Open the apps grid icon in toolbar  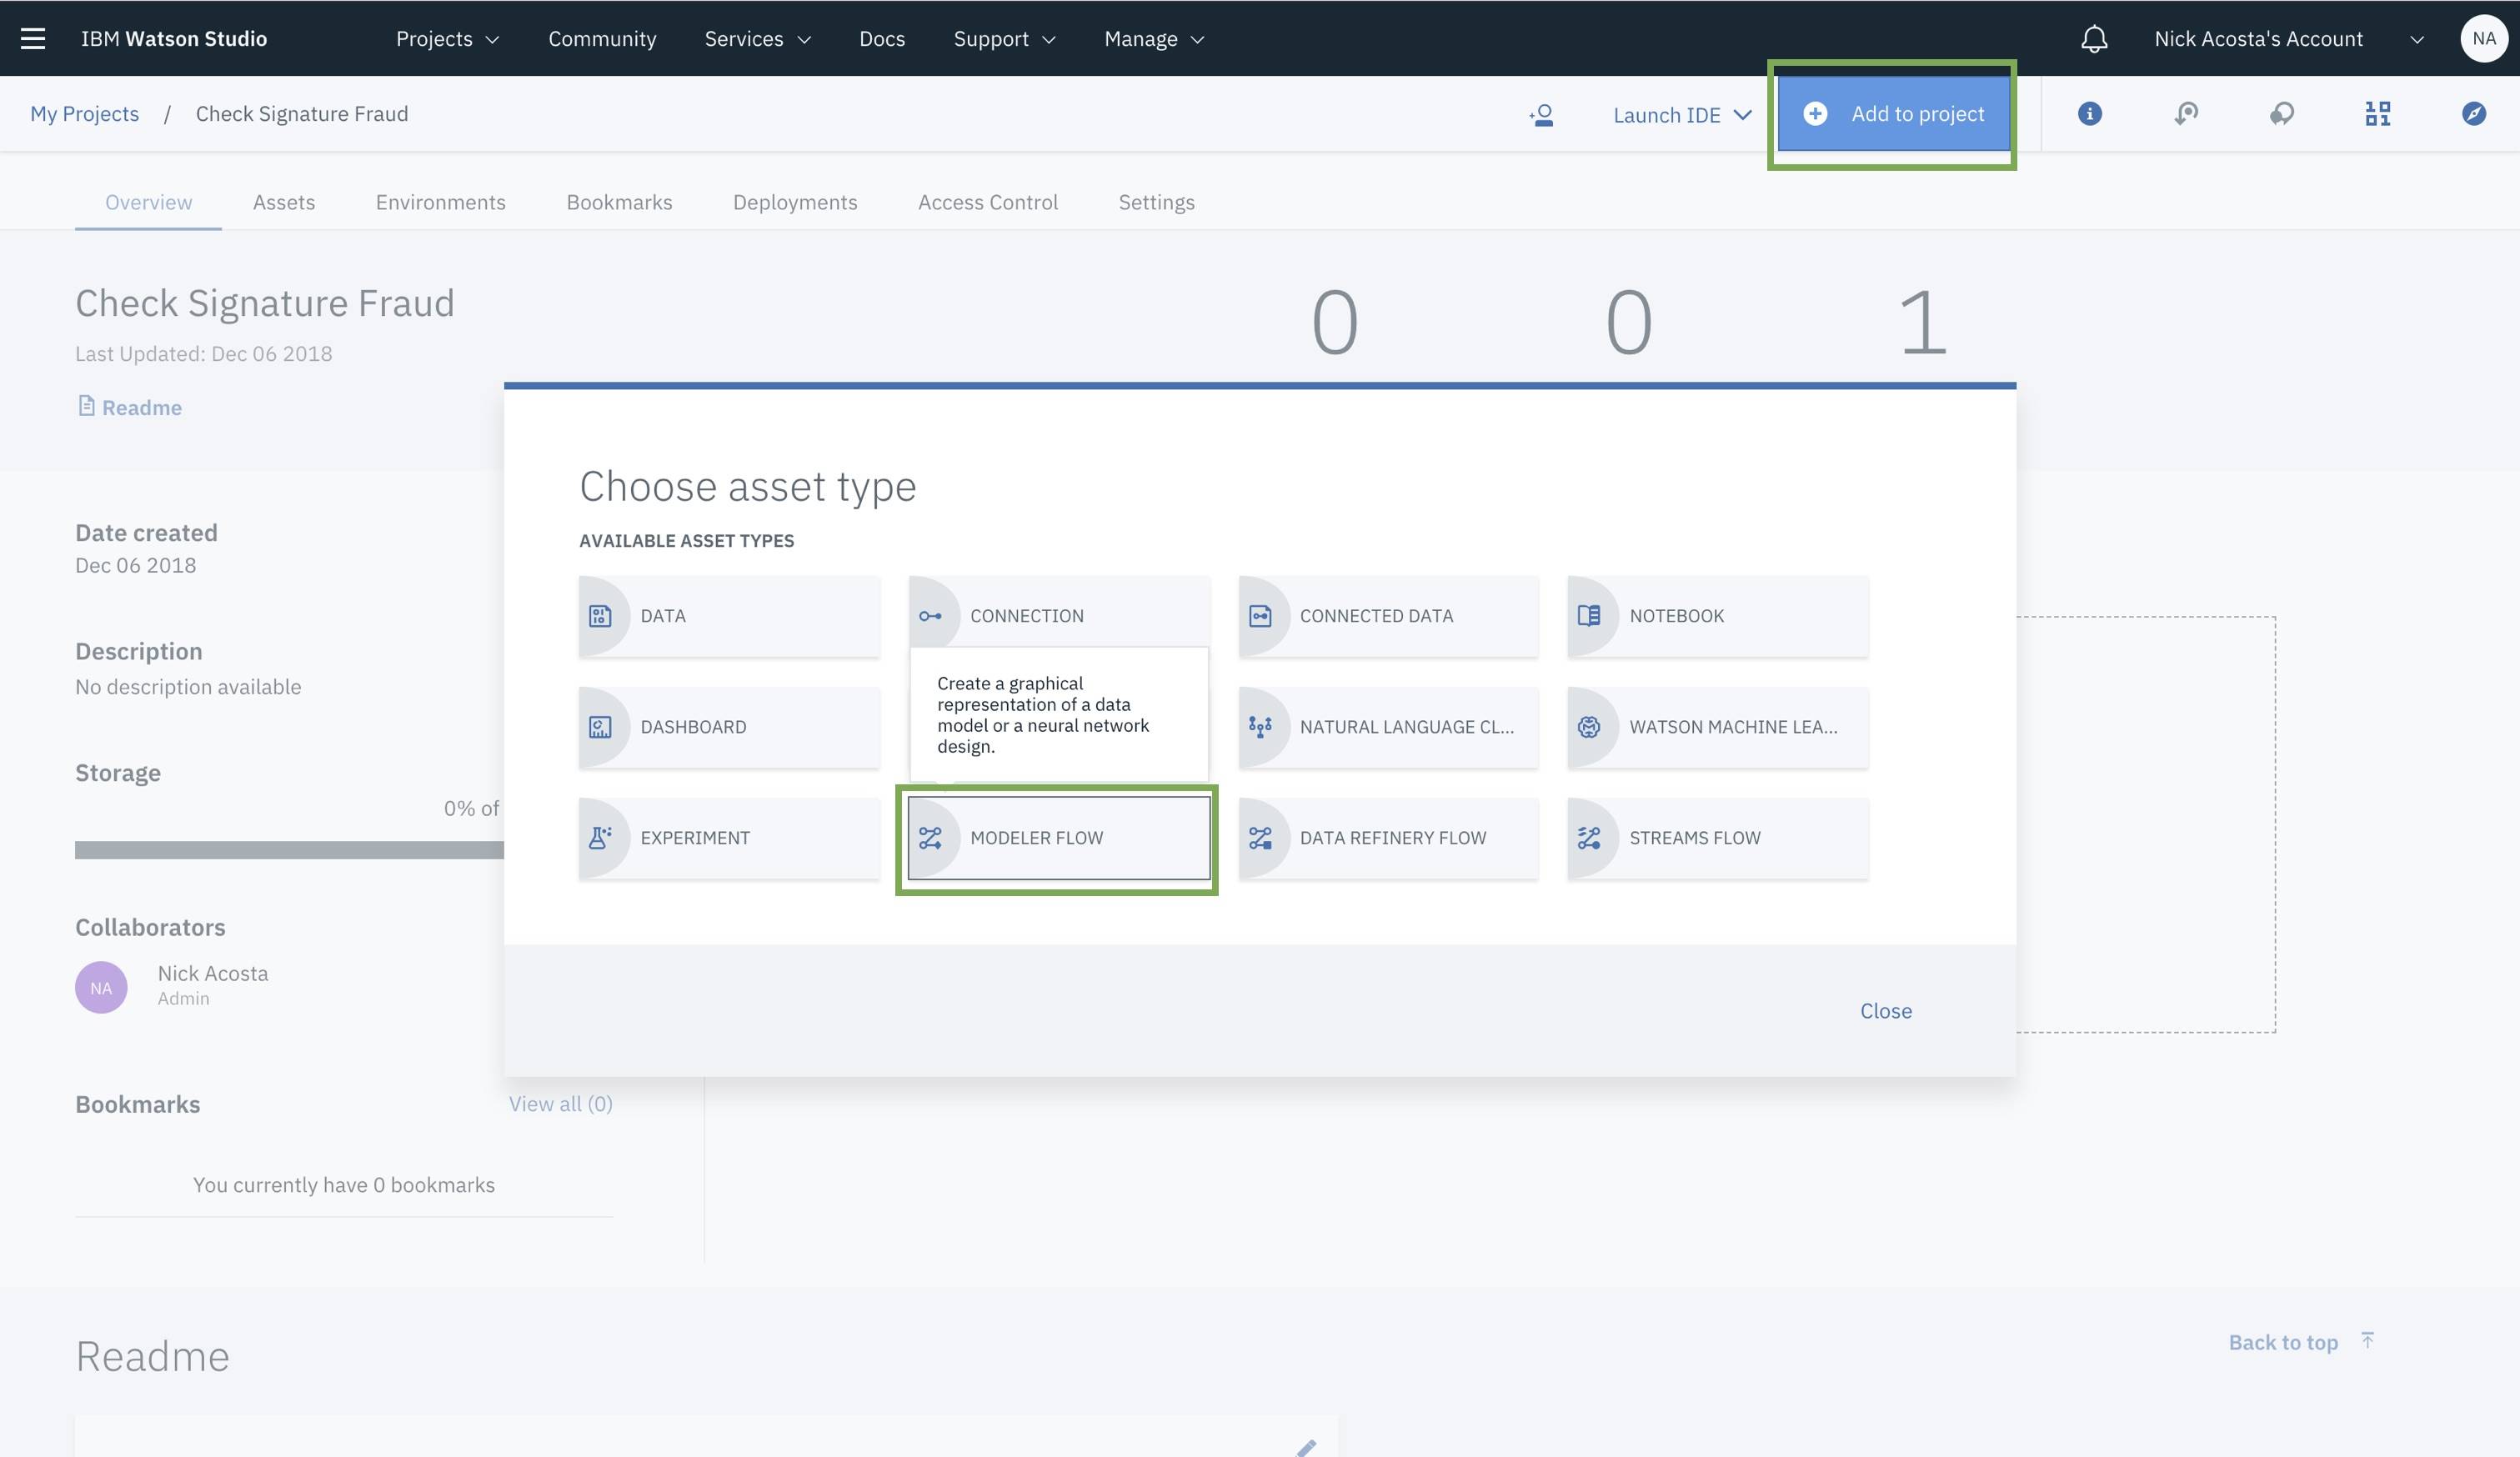2378,114
